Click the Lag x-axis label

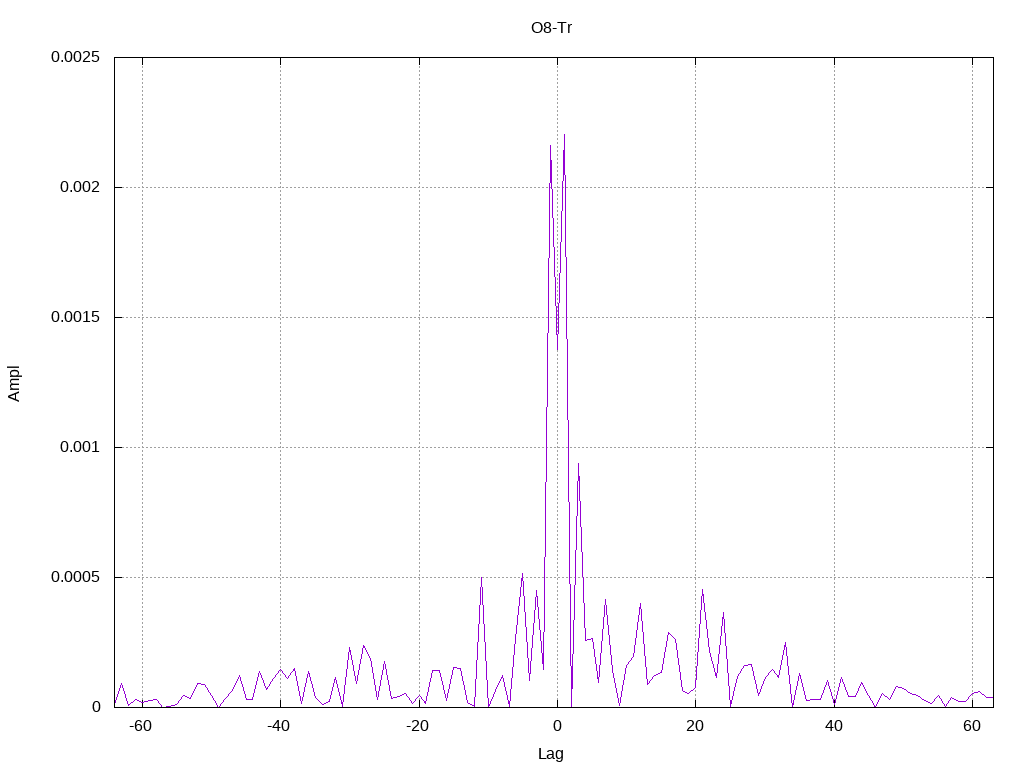[x=551, y=754]
